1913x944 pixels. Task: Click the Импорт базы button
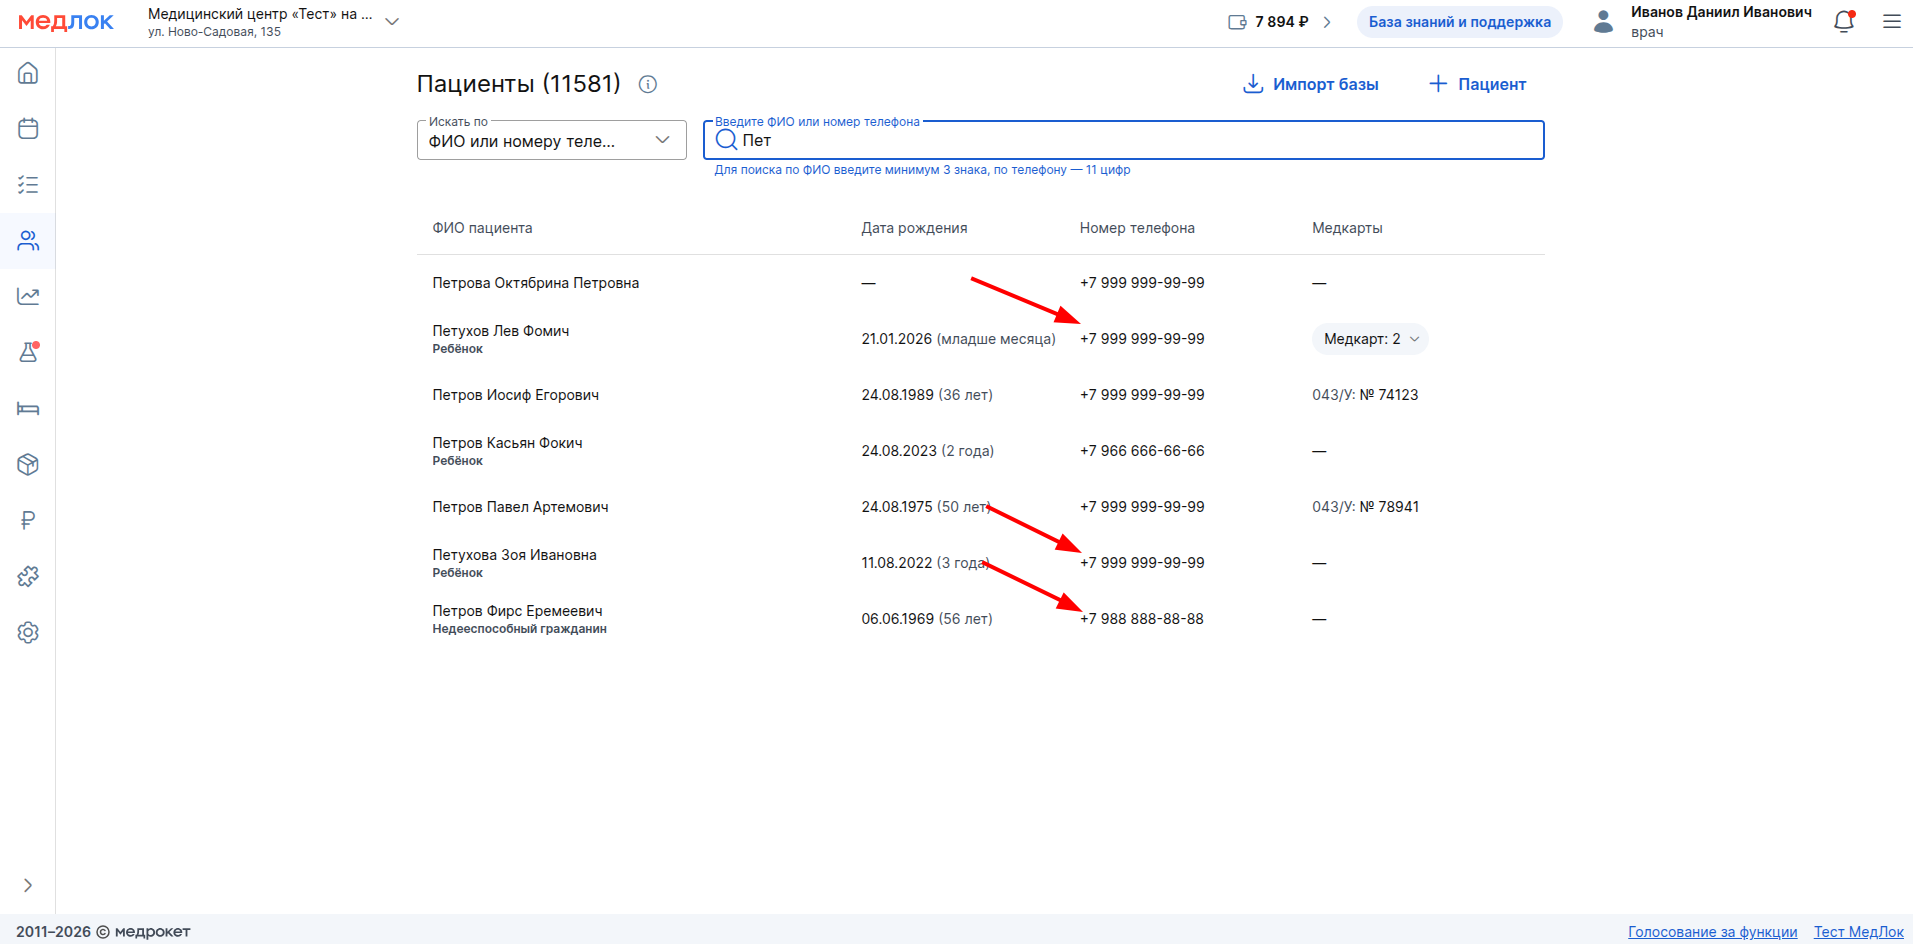1310,84
